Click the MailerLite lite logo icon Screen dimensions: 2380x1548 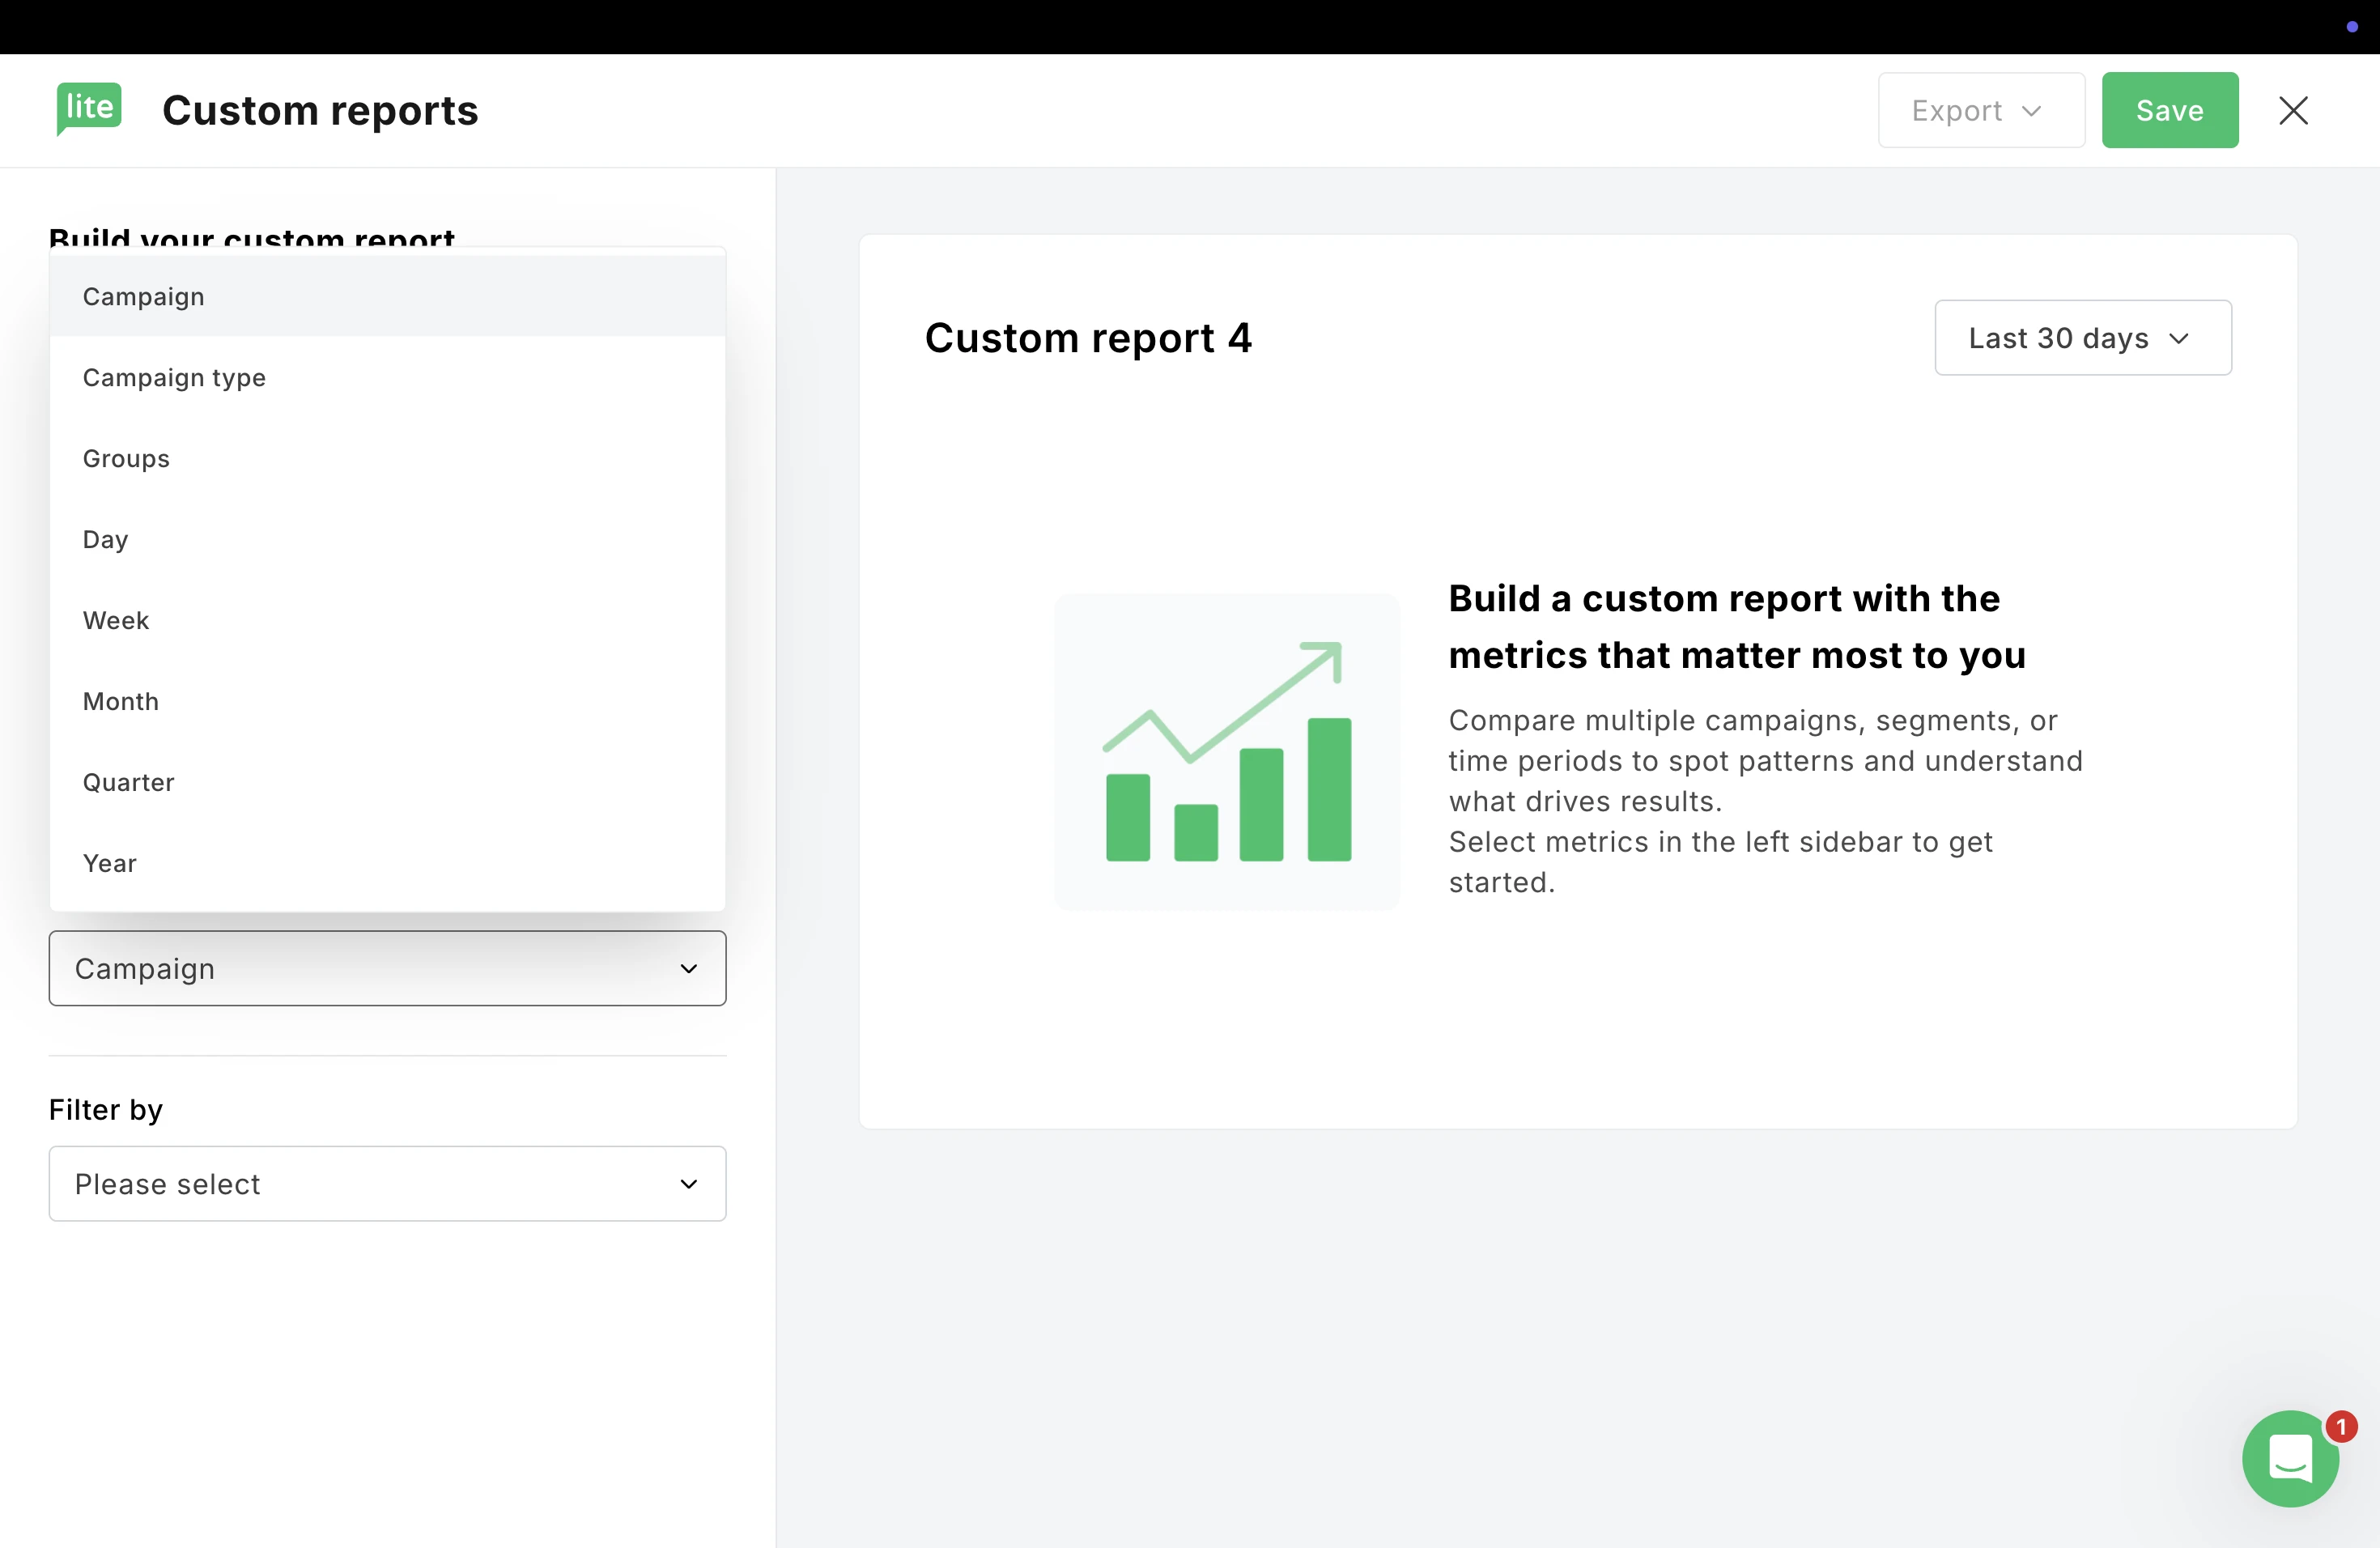(89, 108)
